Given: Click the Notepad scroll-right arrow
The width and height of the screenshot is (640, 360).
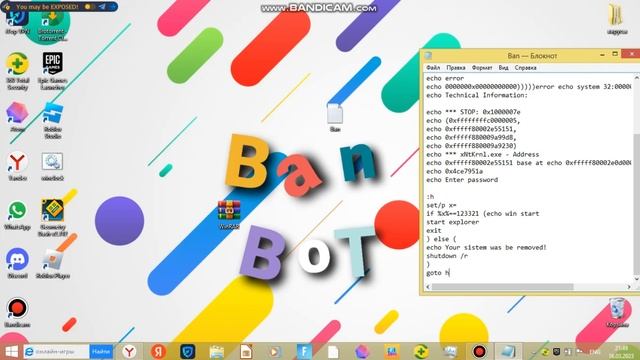Looking at the screenshot, I should [x=629, y=287].
